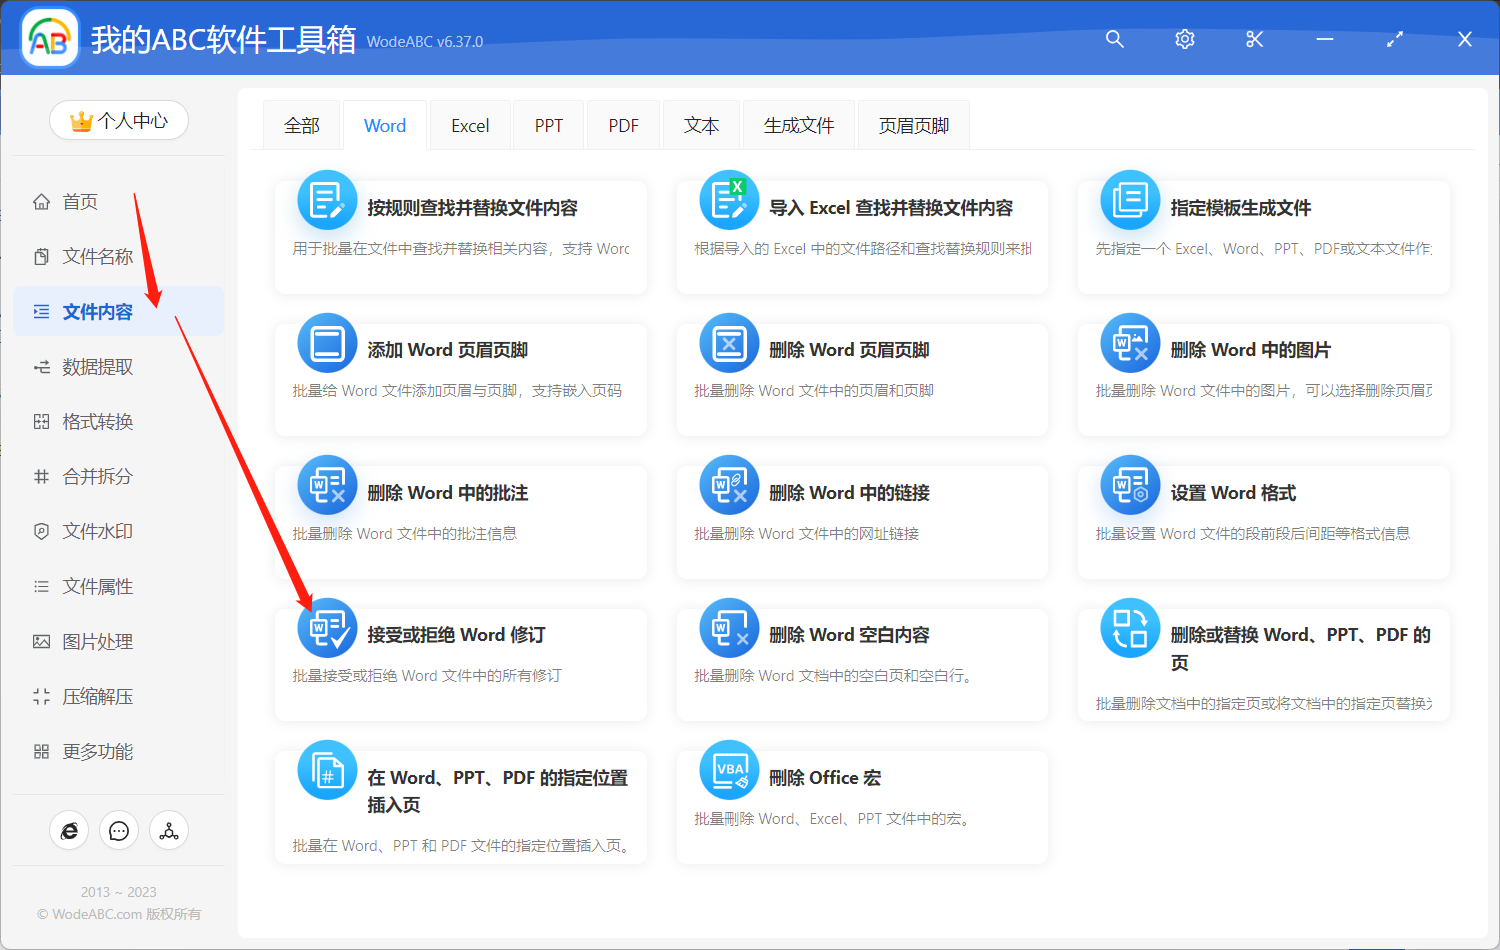This screenshot has height=950, width=1500.
Task: Open 个人中心
Action: tap(119, 120)
